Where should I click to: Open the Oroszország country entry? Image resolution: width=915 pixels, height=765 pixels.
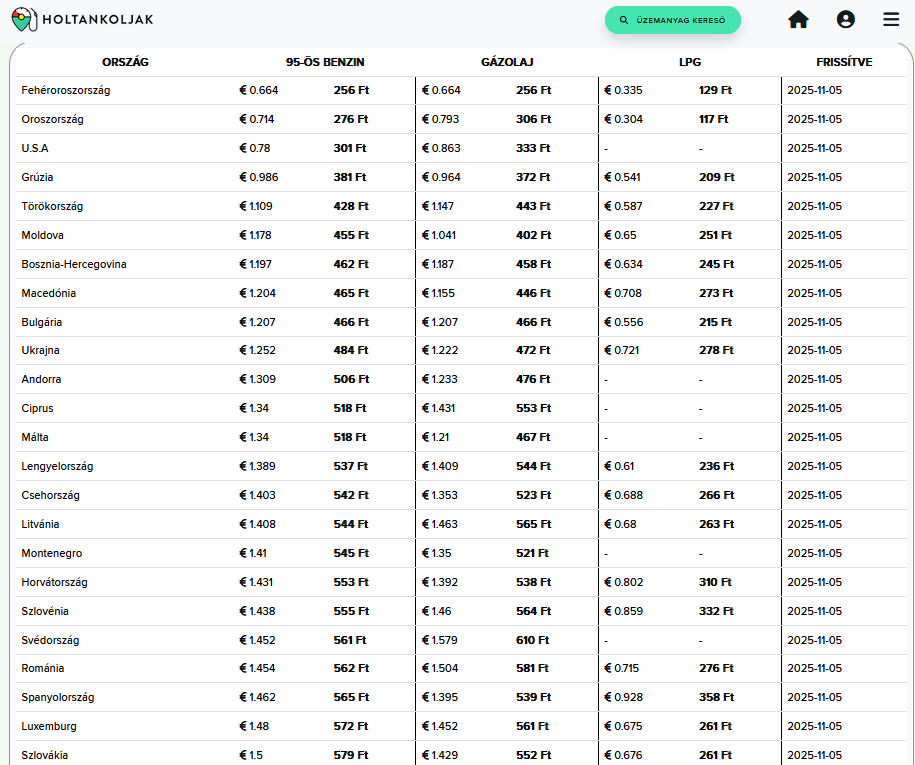click(52, 119)
